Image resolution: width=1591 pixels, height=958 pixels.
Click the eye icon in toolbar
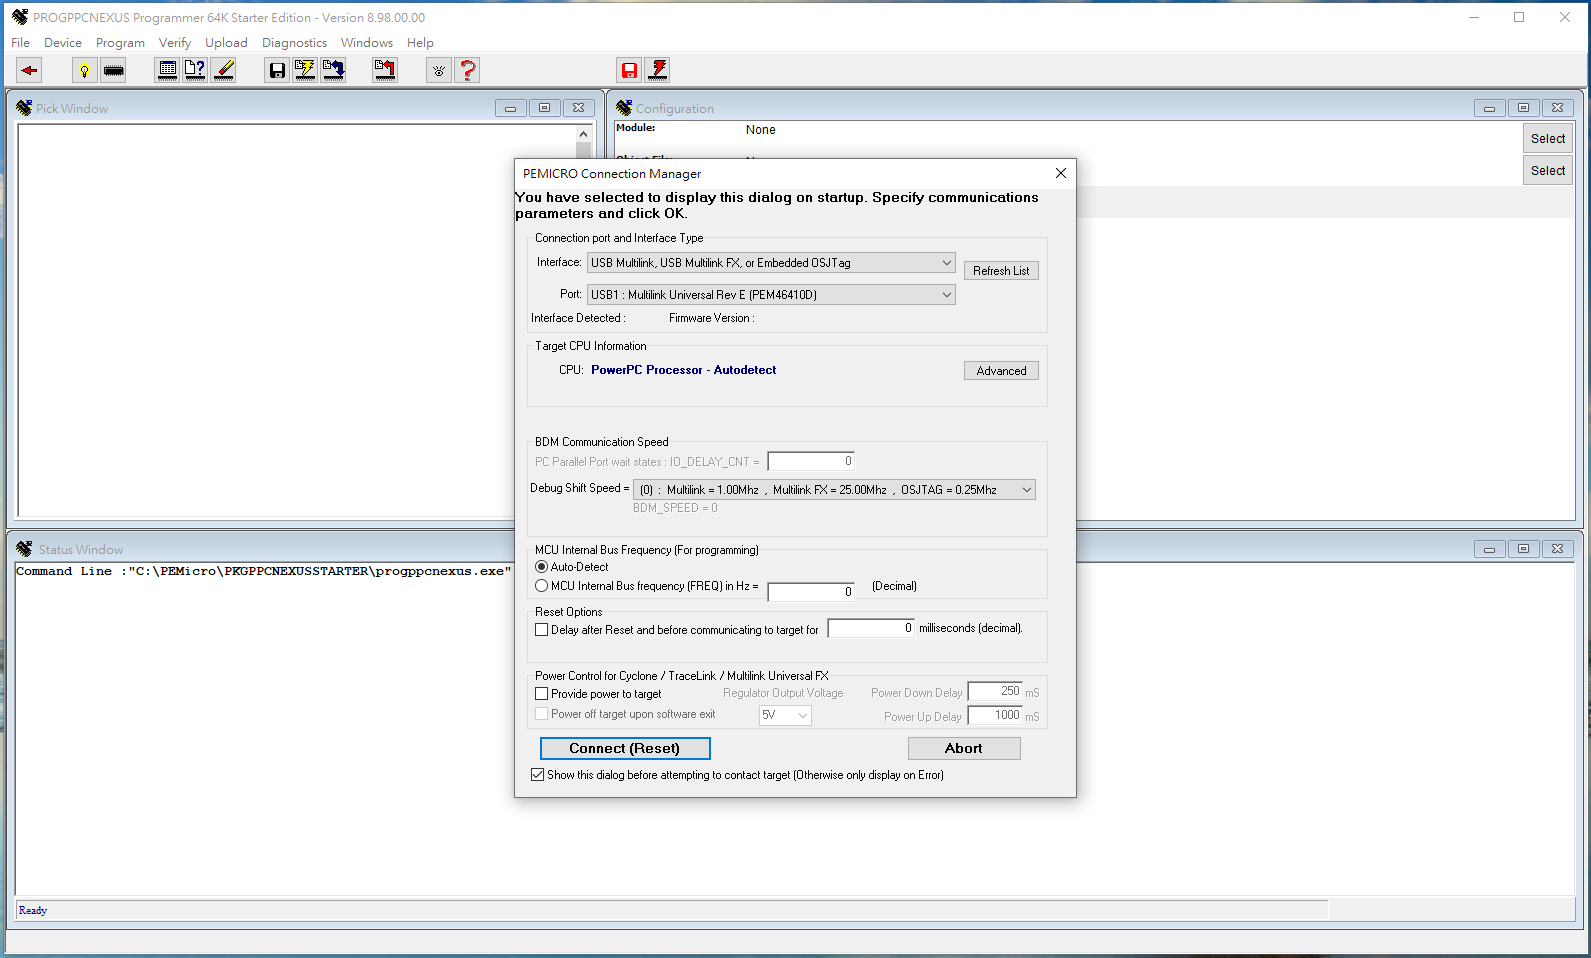(x=439, y=70)
